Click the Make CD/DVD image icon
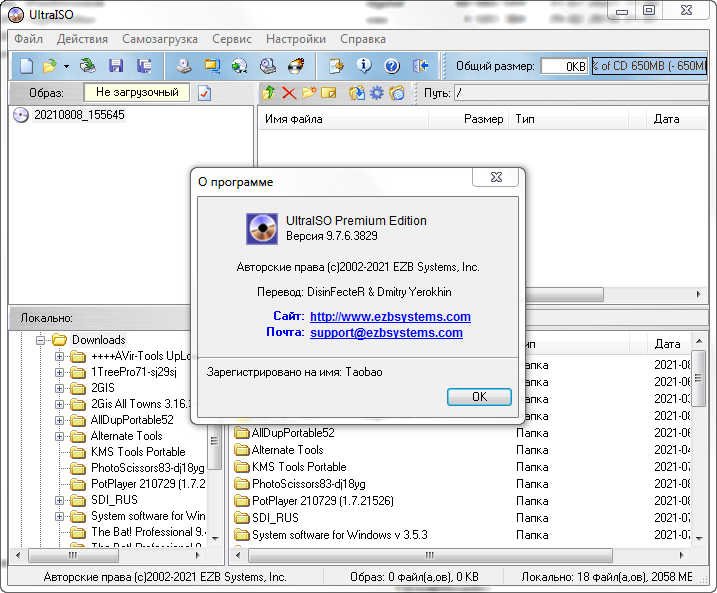This screenshot has height=593, width=717. [184, 66]
